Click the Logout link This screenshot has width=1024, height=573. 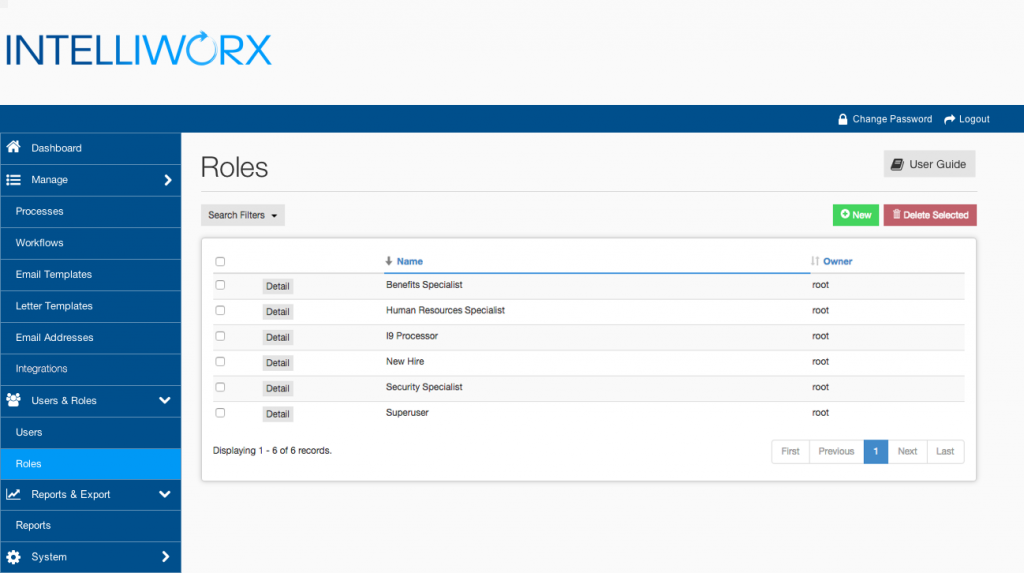coord(967,119)
